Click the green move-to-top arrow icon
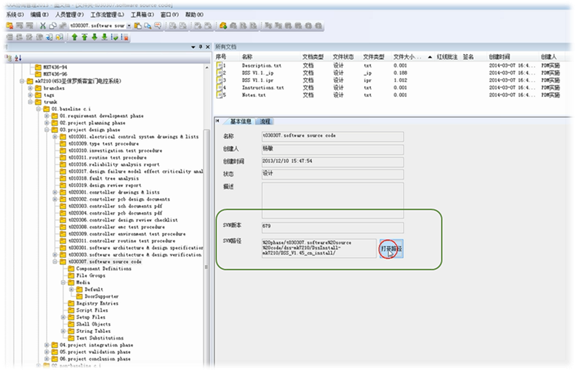 coord(84,37)
